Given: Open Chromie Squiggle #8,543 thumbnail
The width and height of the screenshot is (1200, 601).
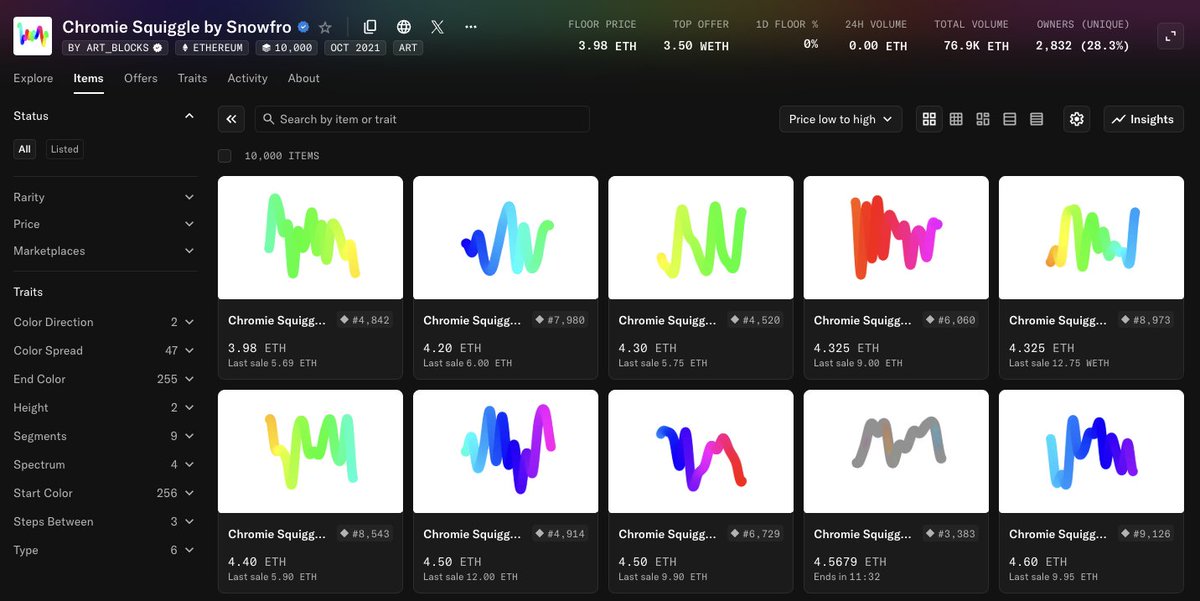Looking at the screenshot, I should click(310, 451).
